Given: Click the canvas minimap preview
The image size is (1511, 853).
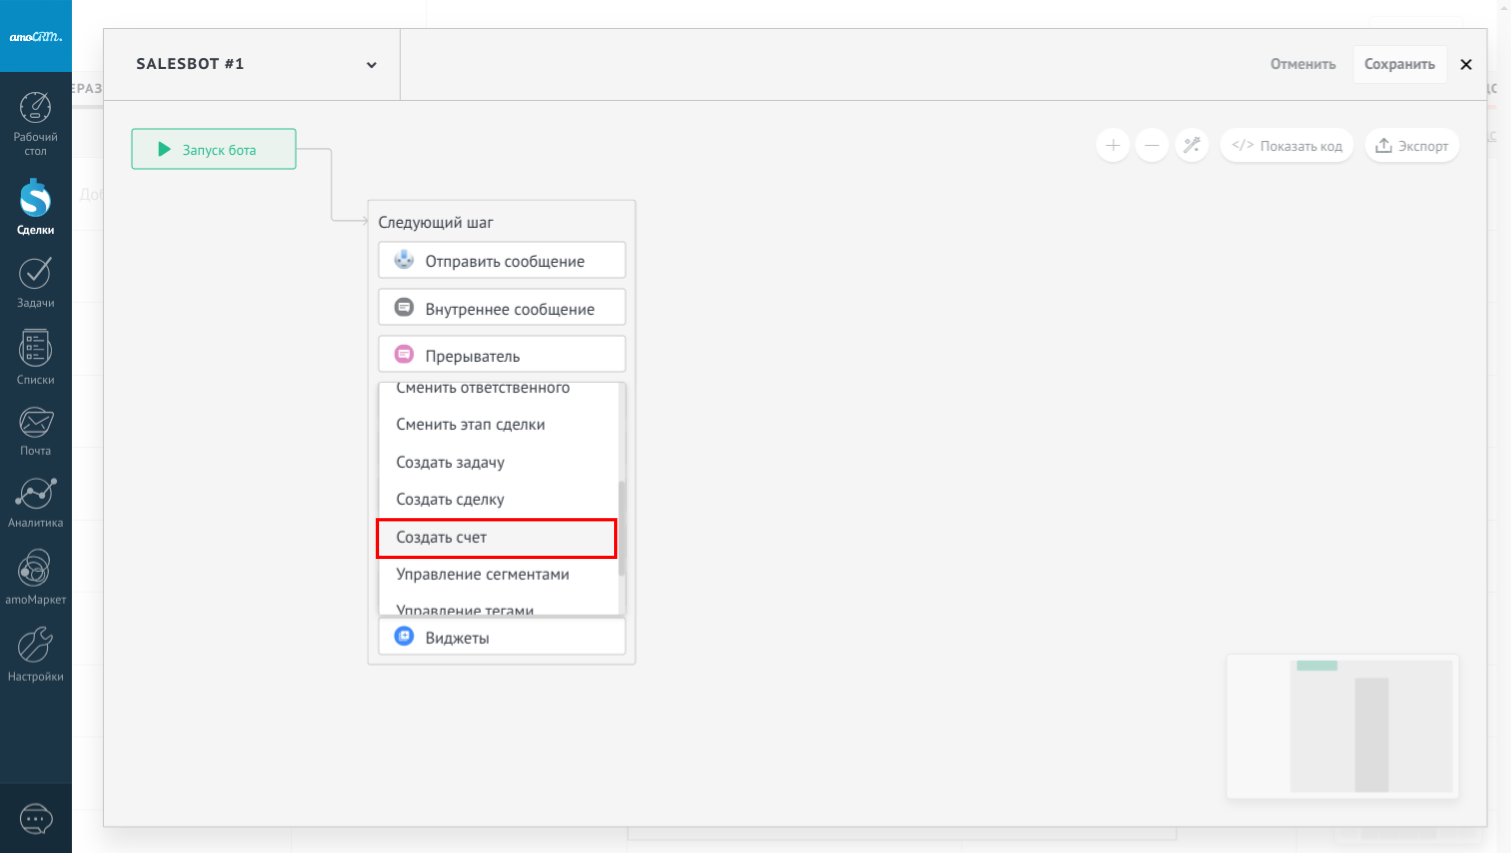Looking at the screenshot, I should pos(1342,726).
